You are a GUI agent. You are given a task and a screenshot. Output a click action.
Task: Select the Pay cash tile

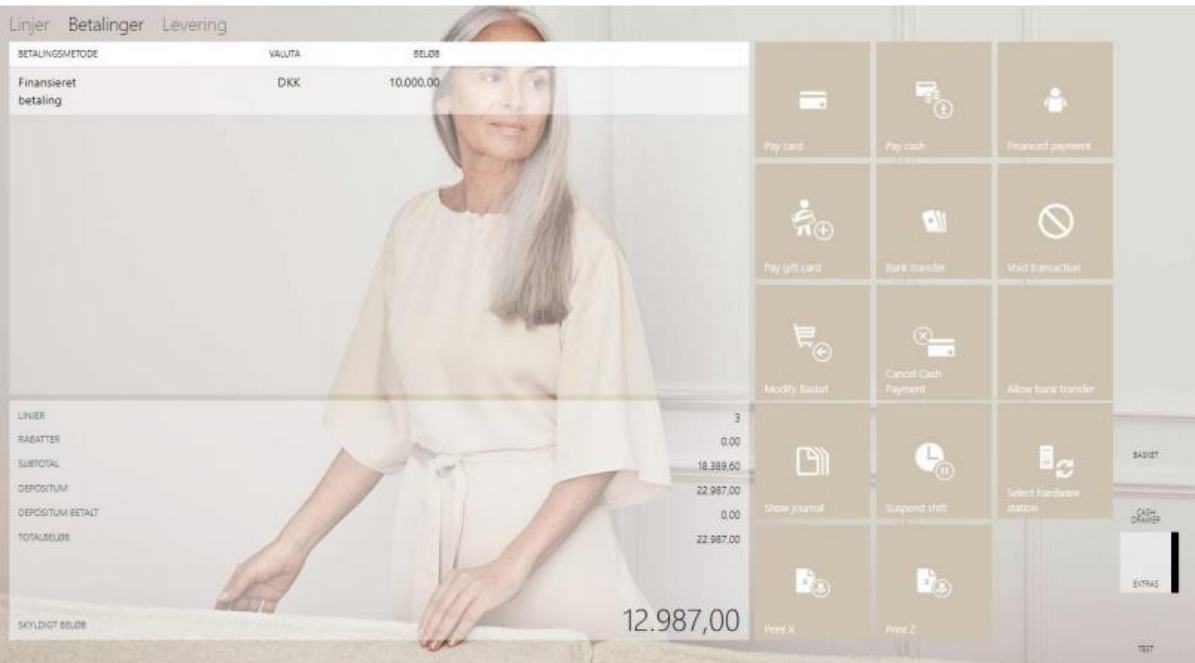click(x=933, y=101)
